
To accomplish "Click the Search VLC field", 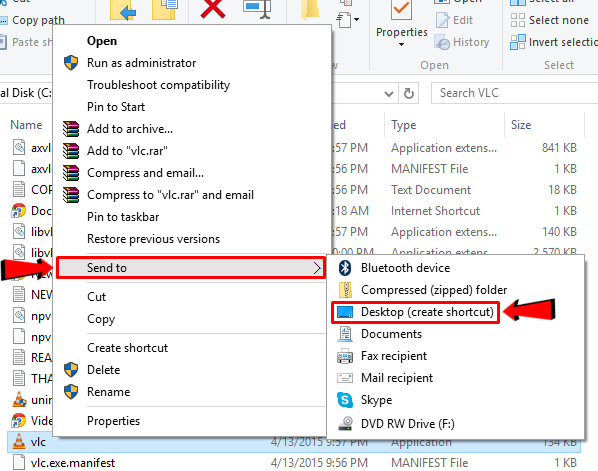I will pyautogui.click(x=514, y=93).
